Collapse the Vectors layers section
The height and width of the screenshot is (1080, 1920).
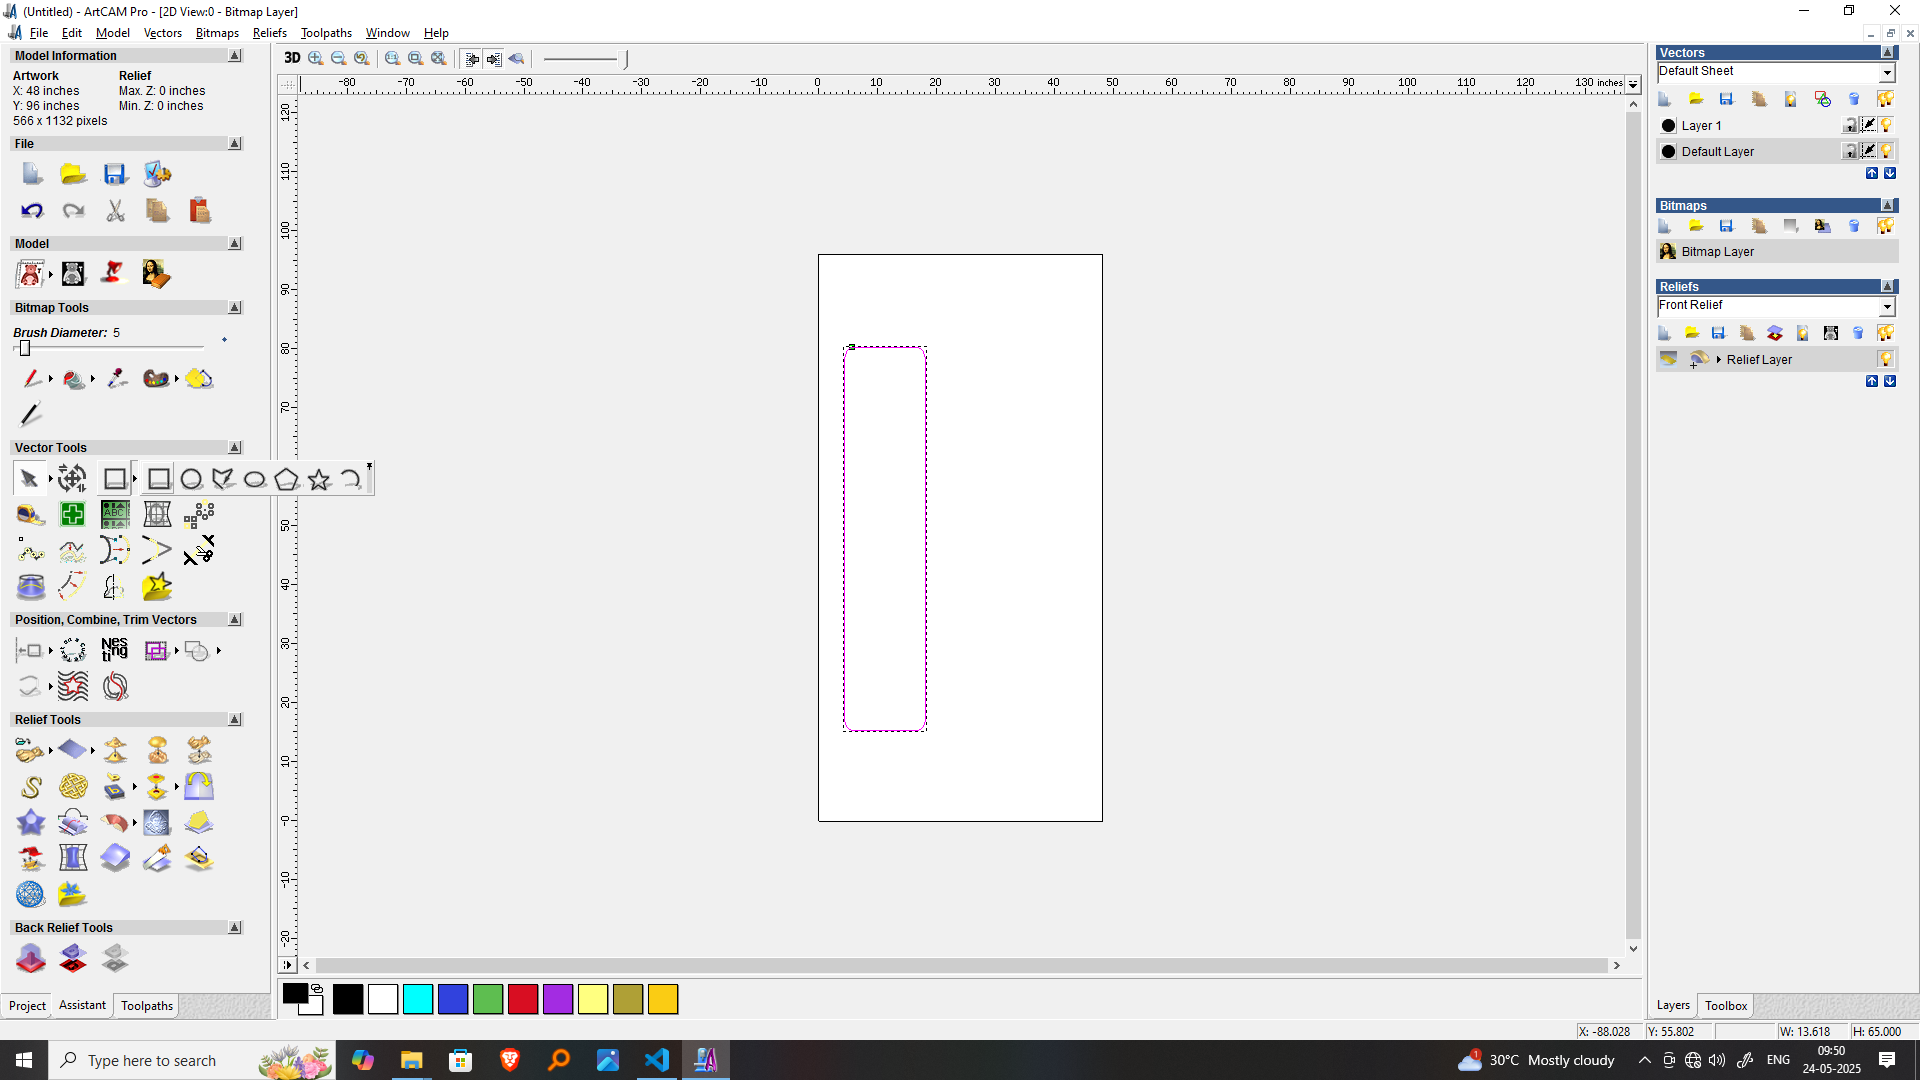tap(1888, 53)
